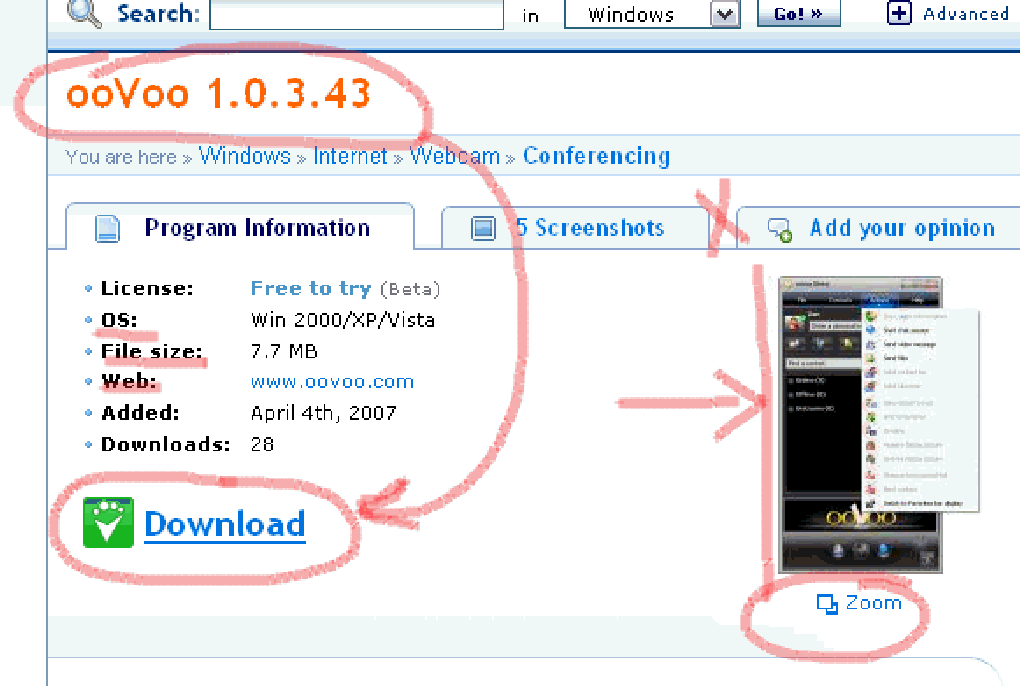The width and height of the screenshot is (1020, 686).
Task: Follow the Conferencing breadcrumb link
Action: 597,156
